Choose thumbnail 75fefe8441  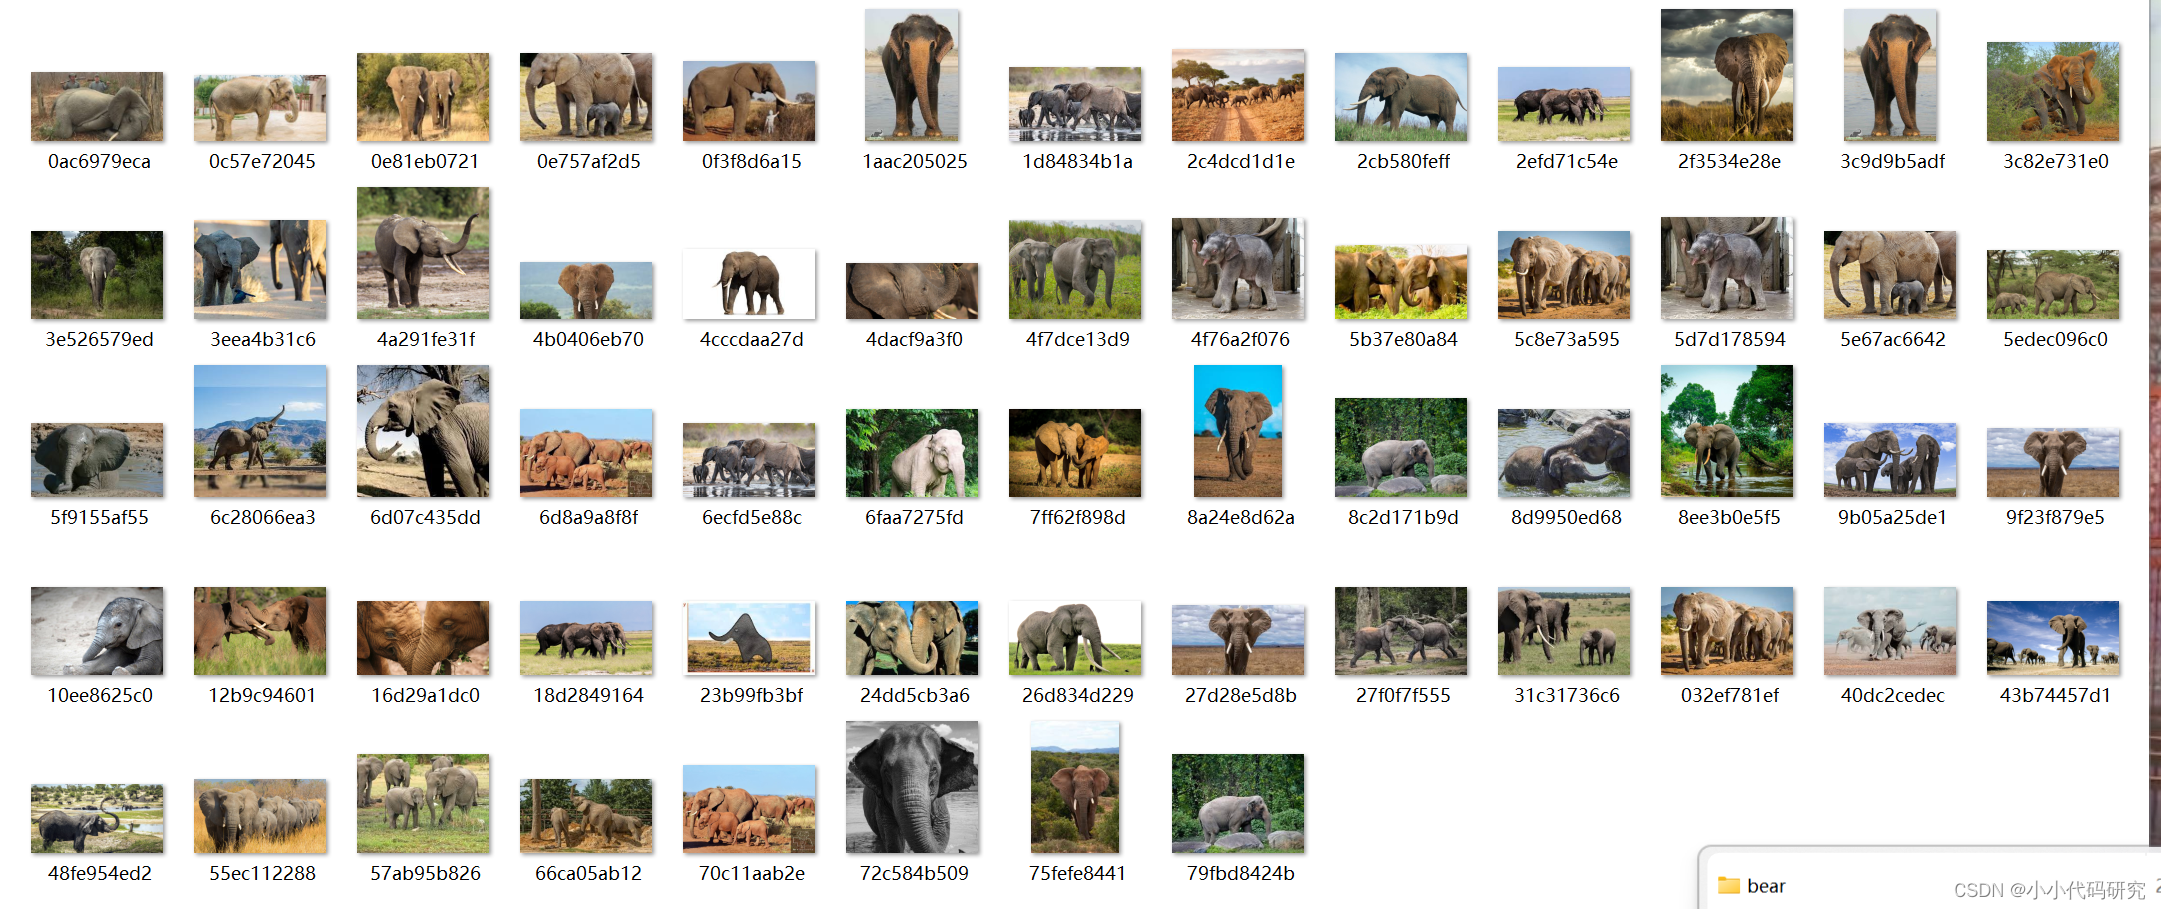(x=1075, y=787)
